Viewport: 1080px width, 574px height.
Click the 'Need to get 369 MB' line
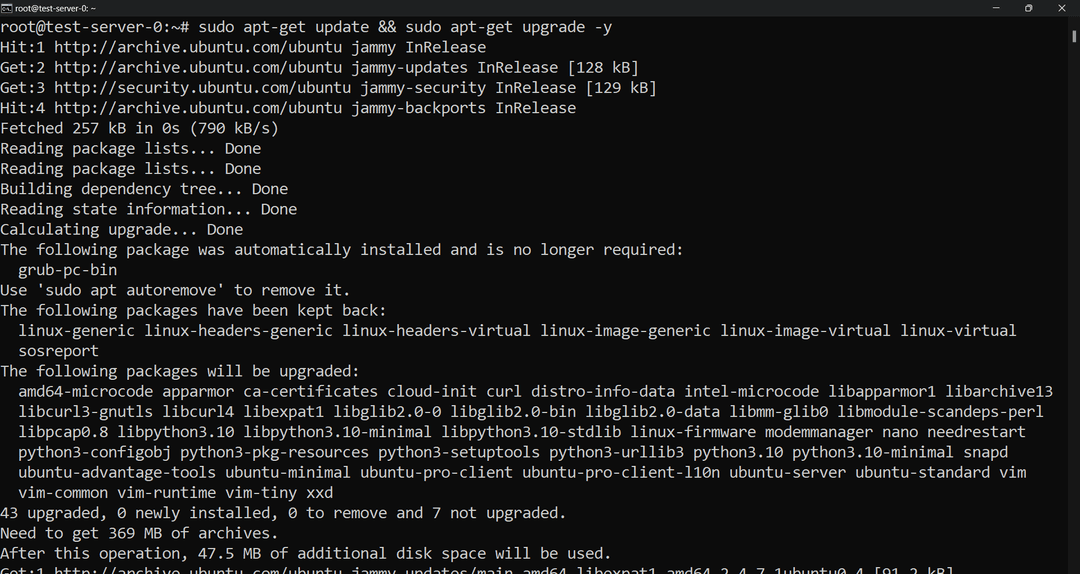[x=139, y=533]
